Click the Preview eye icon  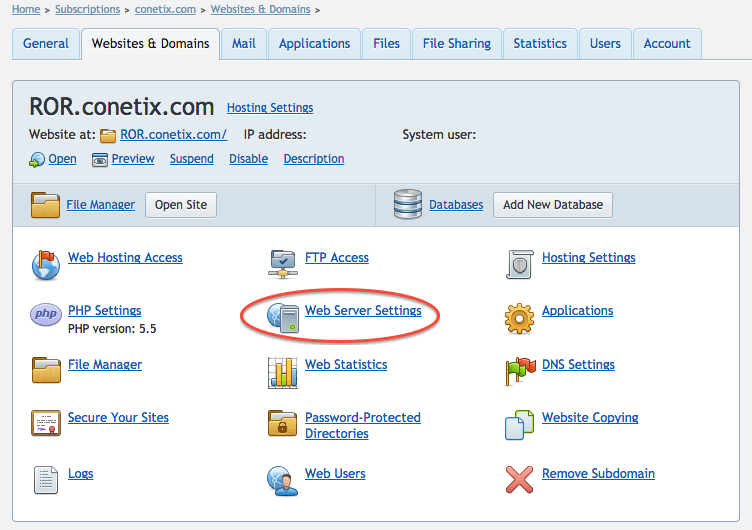click(x=99, y=160)
